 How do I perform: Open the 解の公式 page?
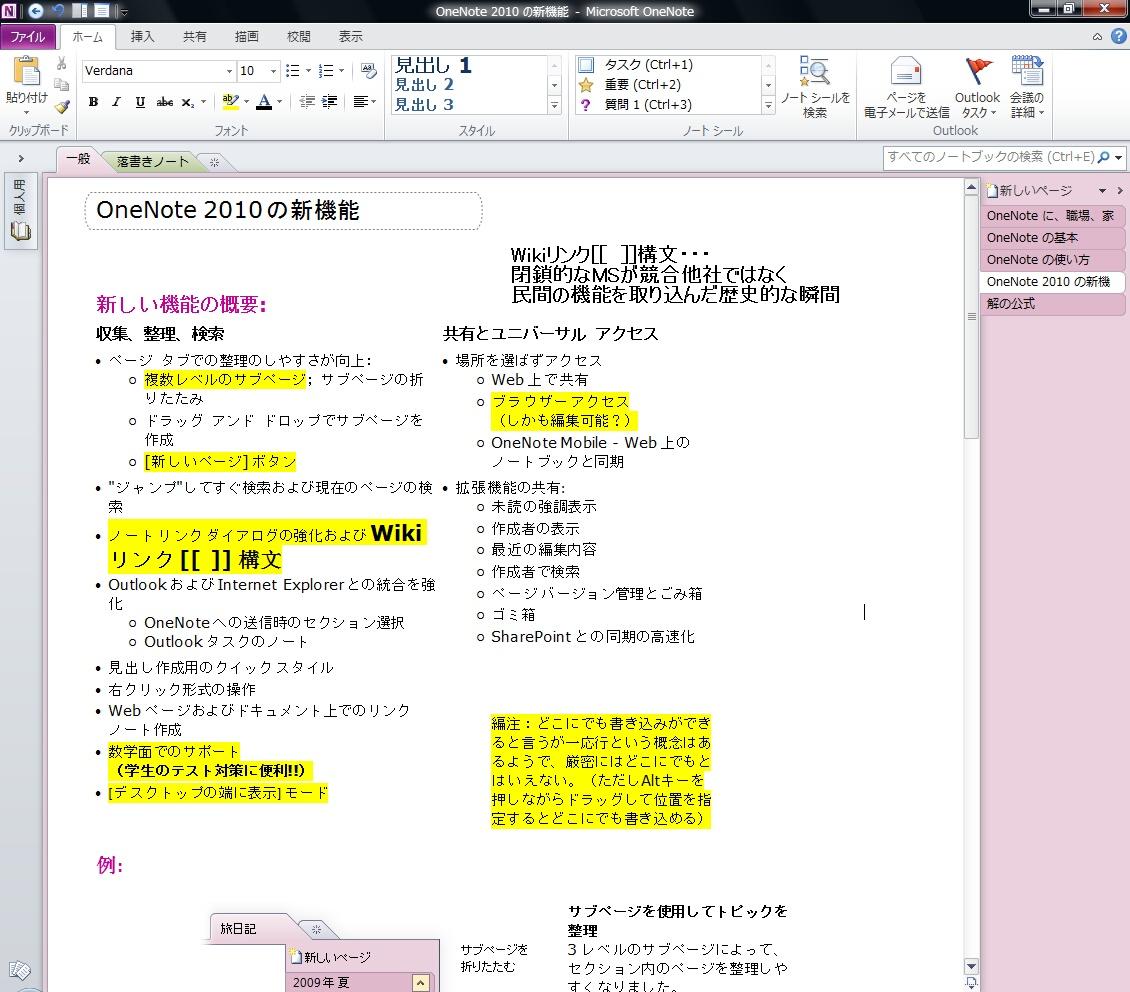click(x=1053, y=304)
